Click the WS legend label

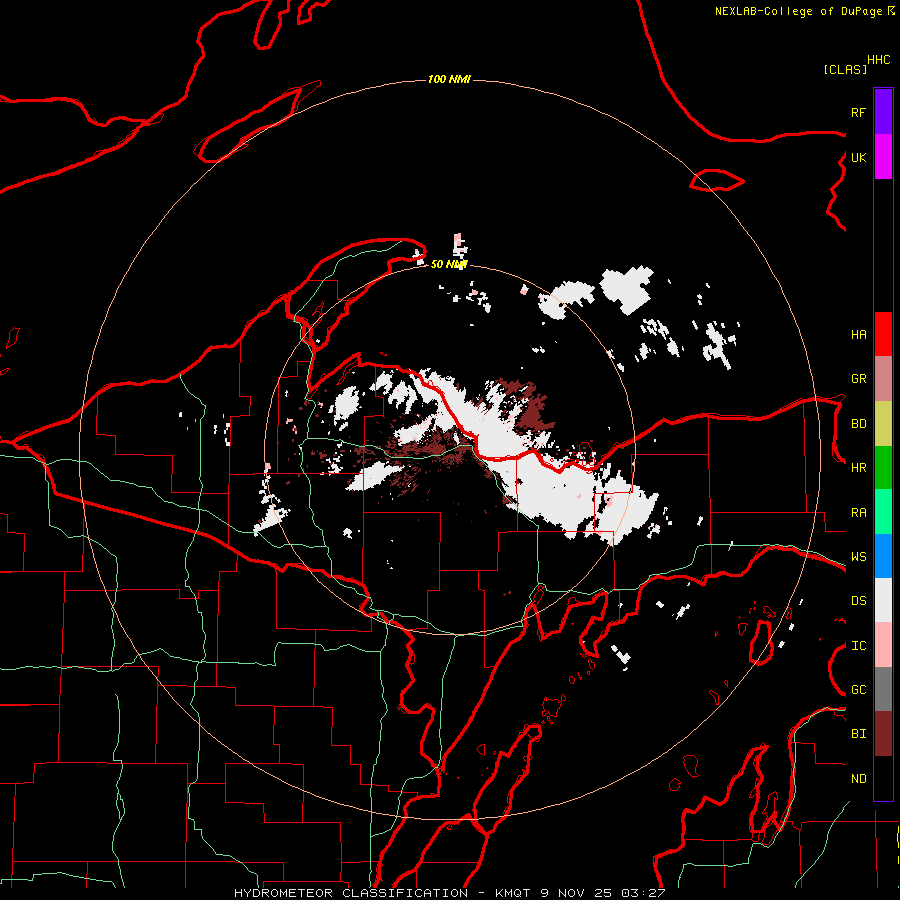coord(858,557)
